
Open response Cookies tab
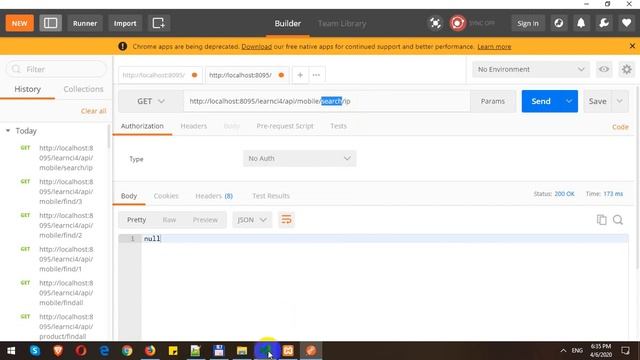(x=166, y=196)
